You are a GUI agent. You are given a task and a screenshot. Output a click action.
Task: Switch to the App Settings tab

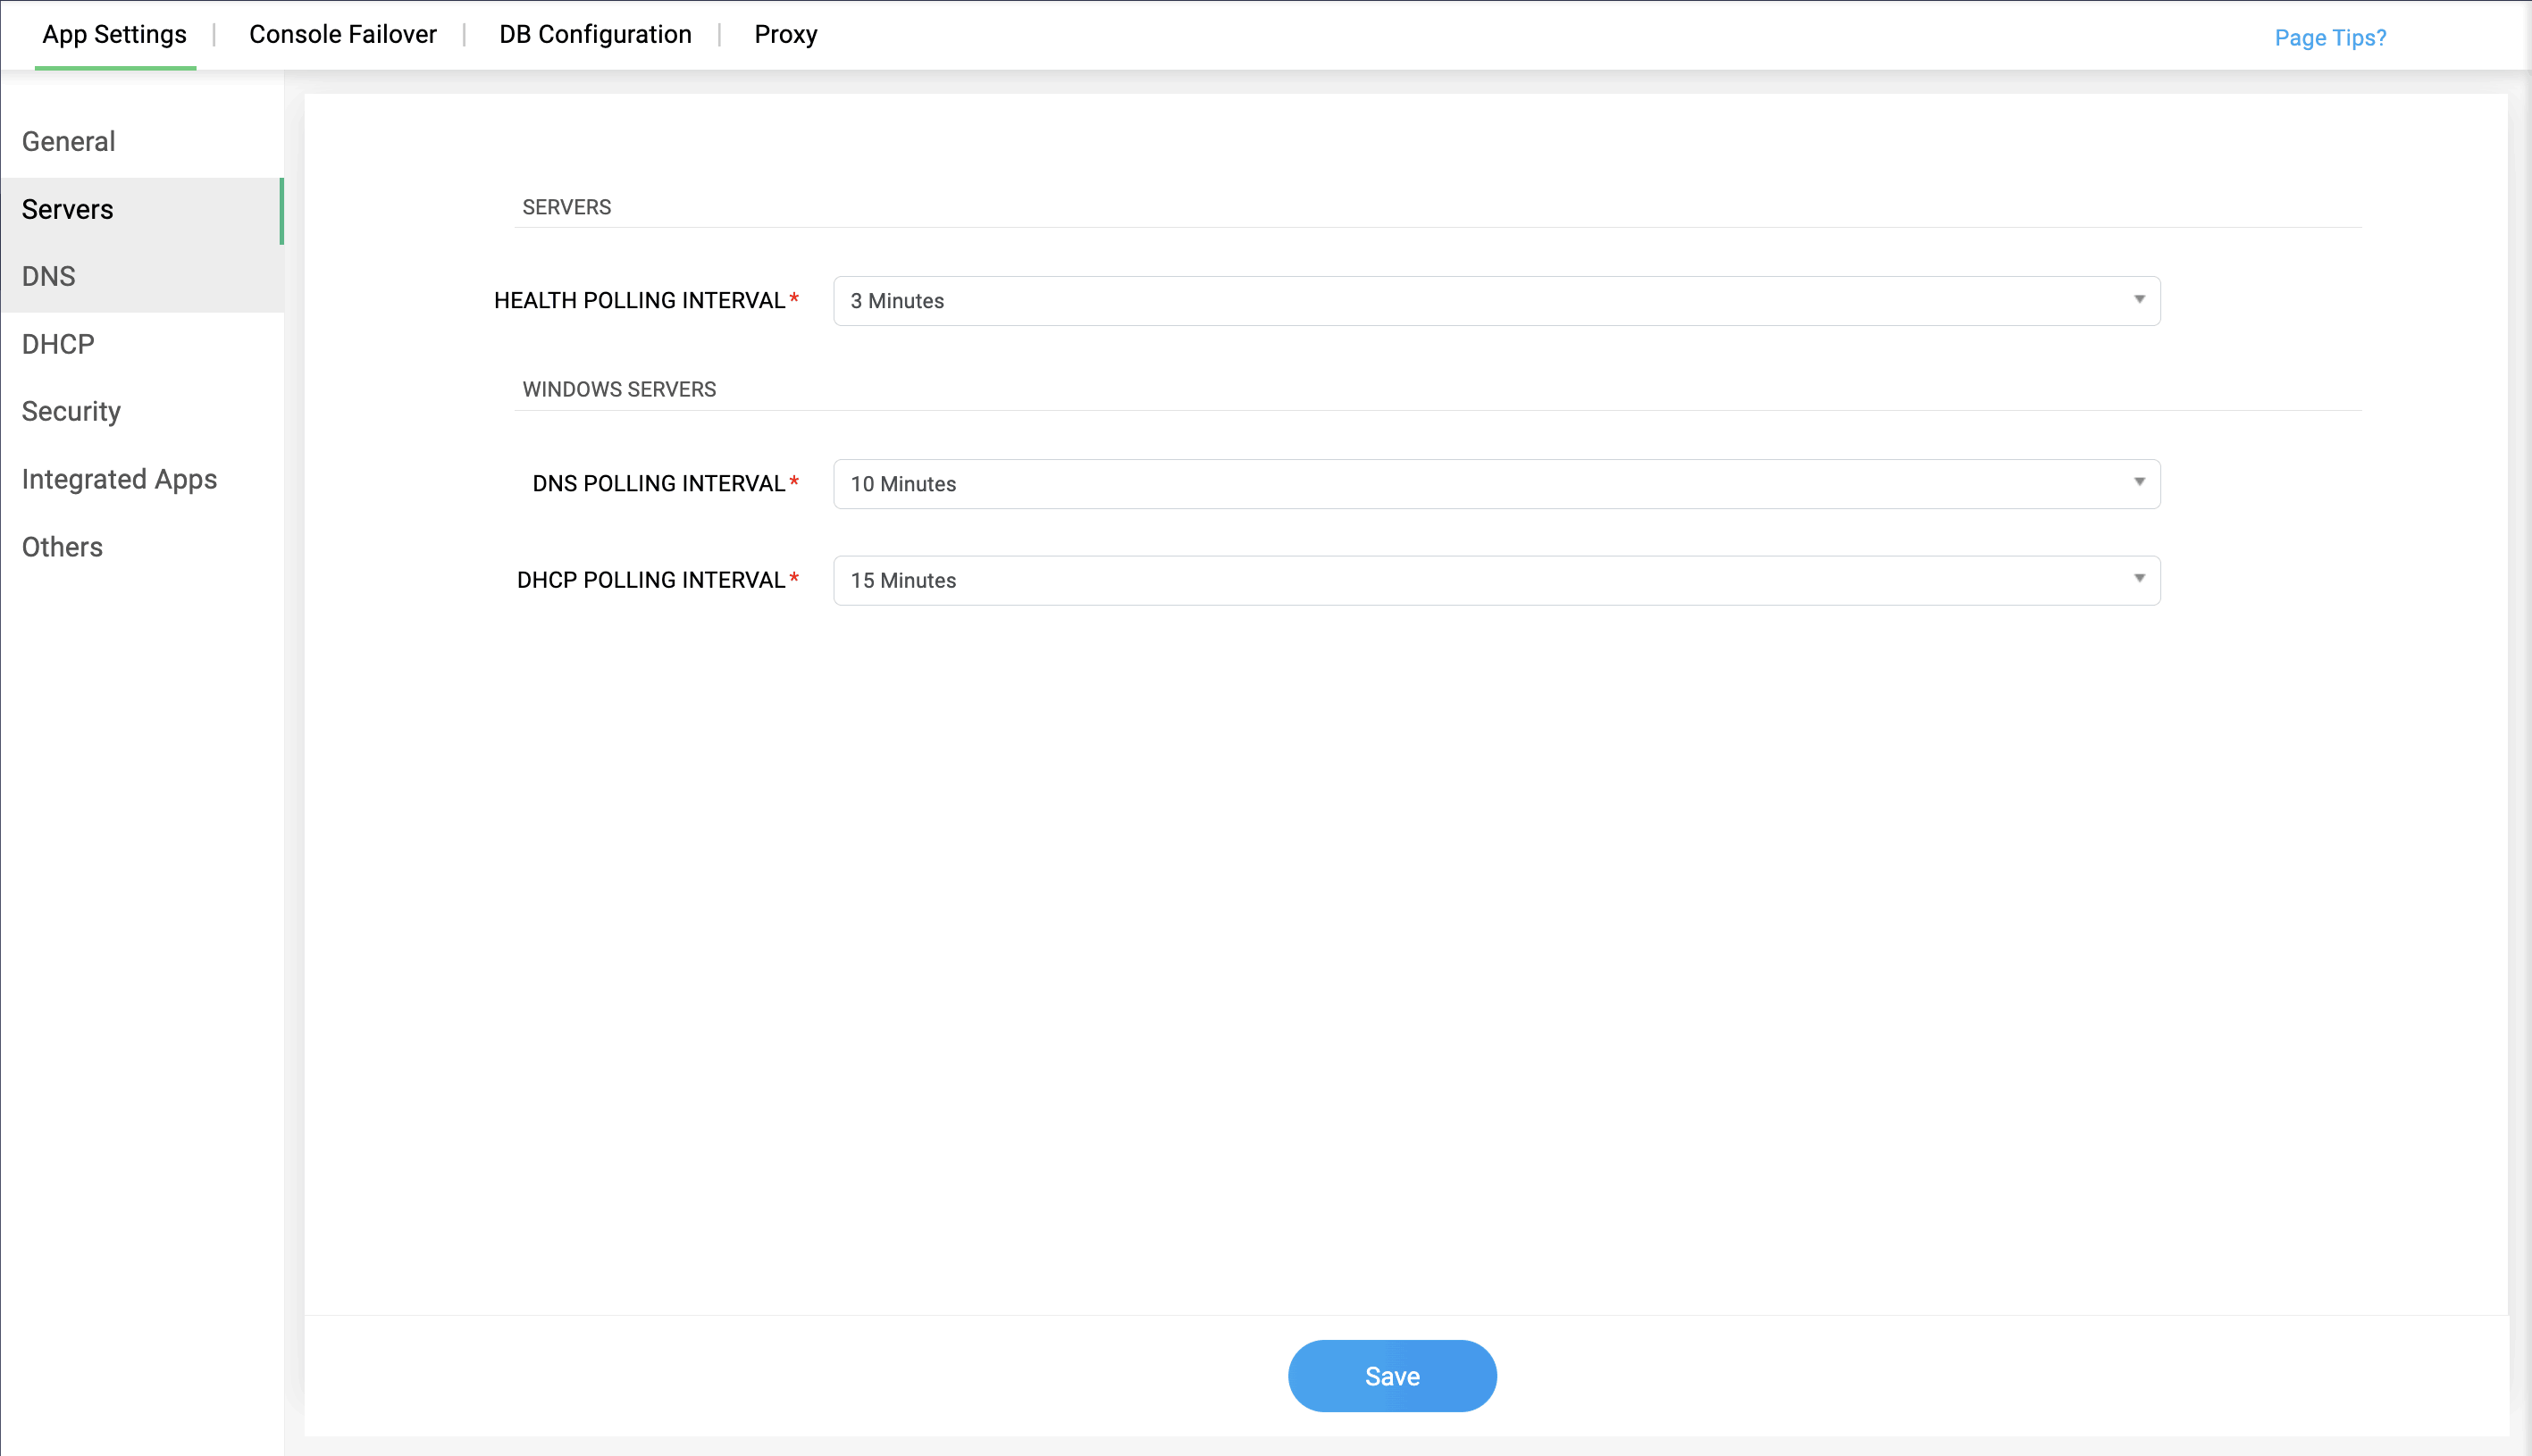coord(114,35)
